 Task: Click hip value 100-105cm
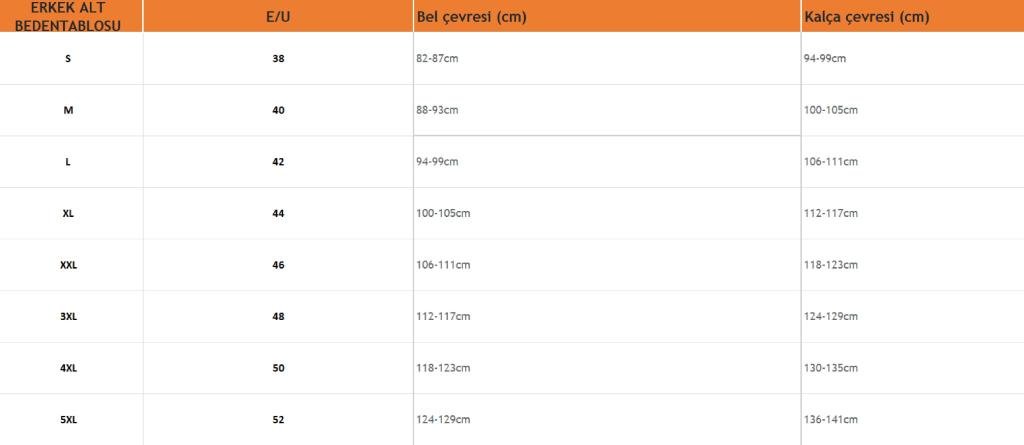[x=831, y=110]
